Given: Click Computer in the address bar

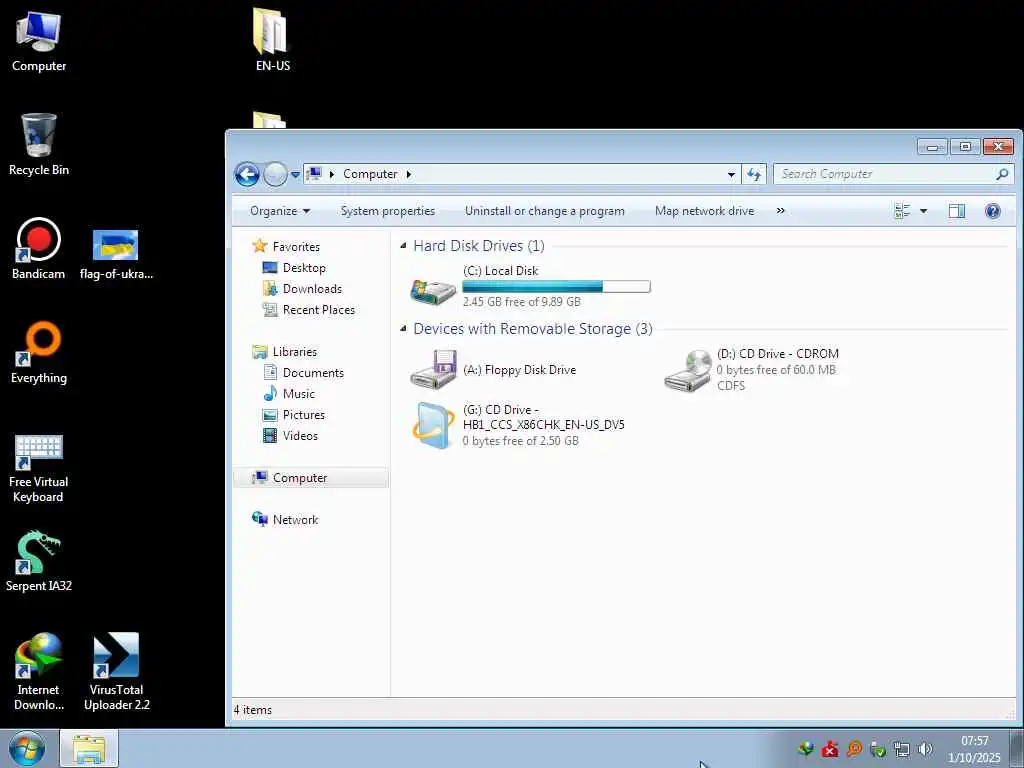Looking at the screenshot, I should coord(370,174).
